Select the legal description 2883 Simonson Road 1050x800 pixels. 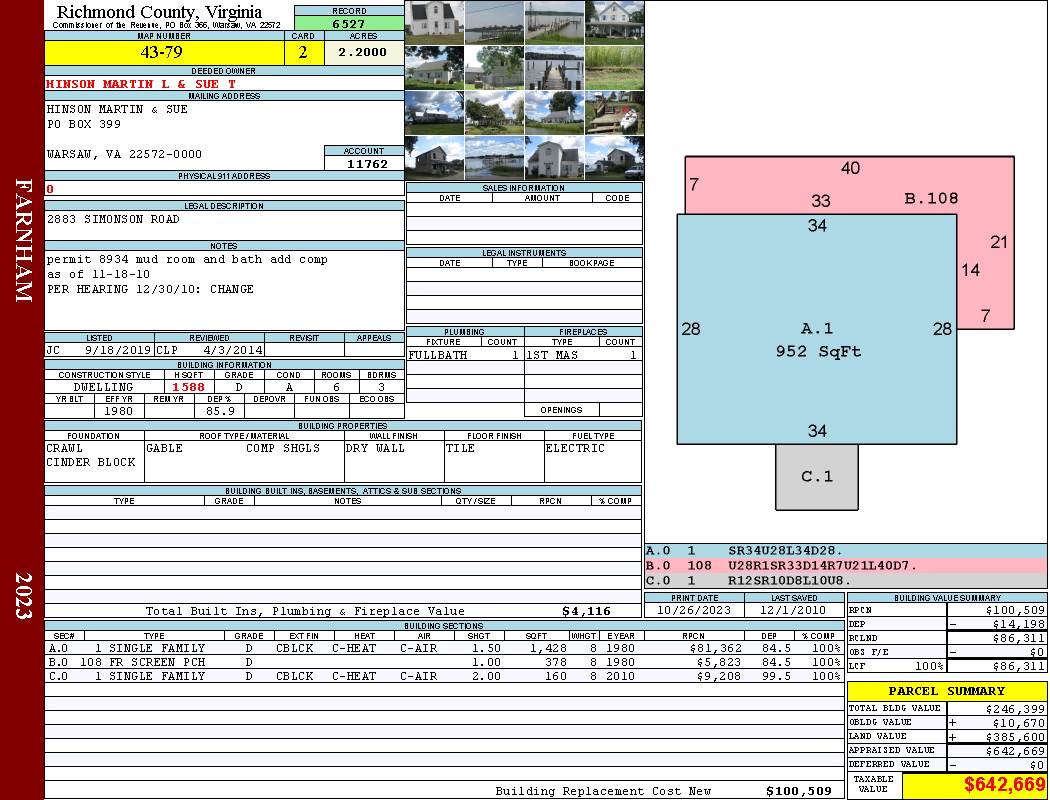click(114, 219)
